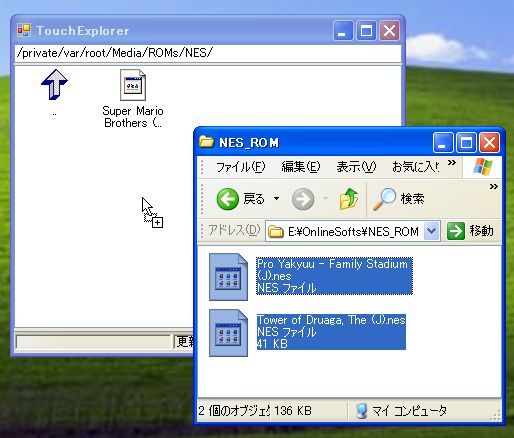Open the Search magnifier tool
Image resolution: width=514 pixels, height=438 pixels.
(x=384, y=199)
